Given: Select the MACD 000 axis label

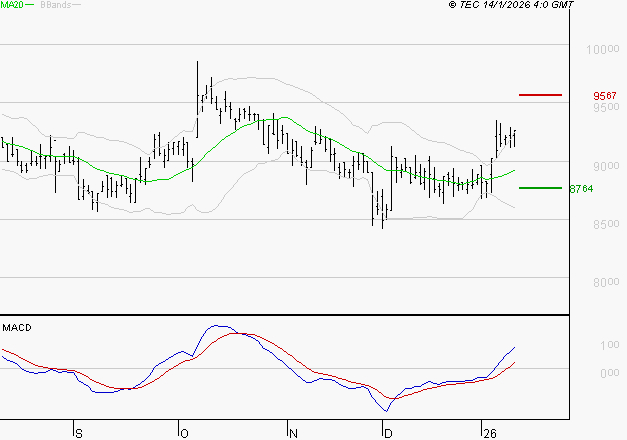Looking at the screenshot, I should pos(610,373).
